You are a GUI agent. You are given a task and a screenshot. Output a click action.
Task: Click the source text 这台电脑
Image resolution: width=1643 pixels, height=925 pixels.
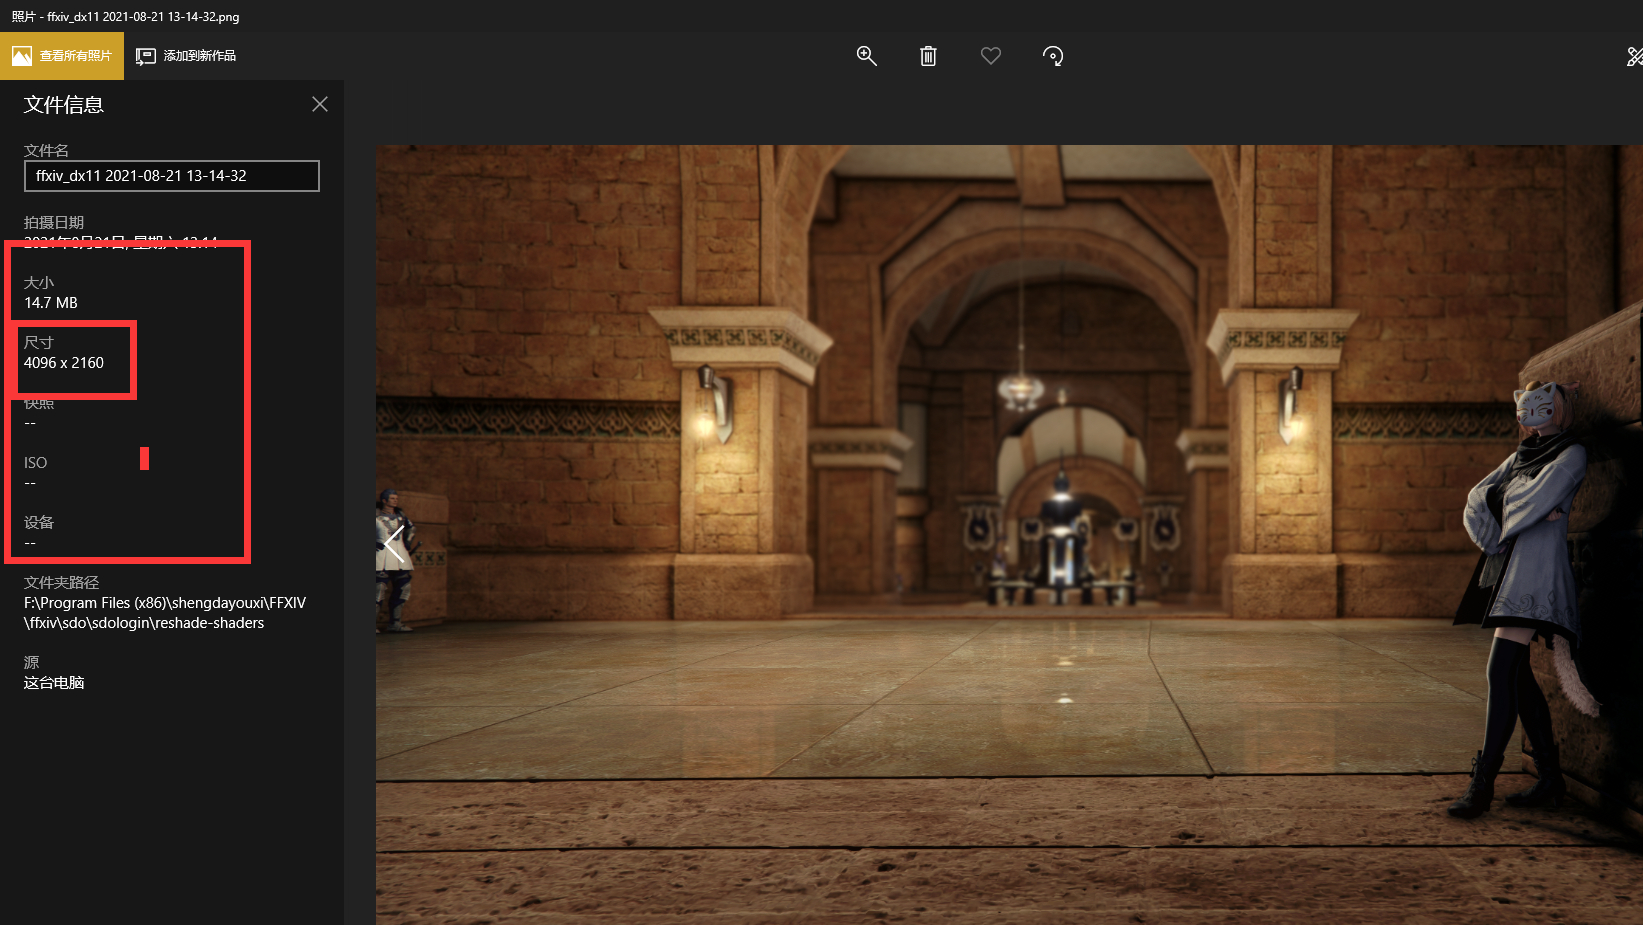click(54, 683)
